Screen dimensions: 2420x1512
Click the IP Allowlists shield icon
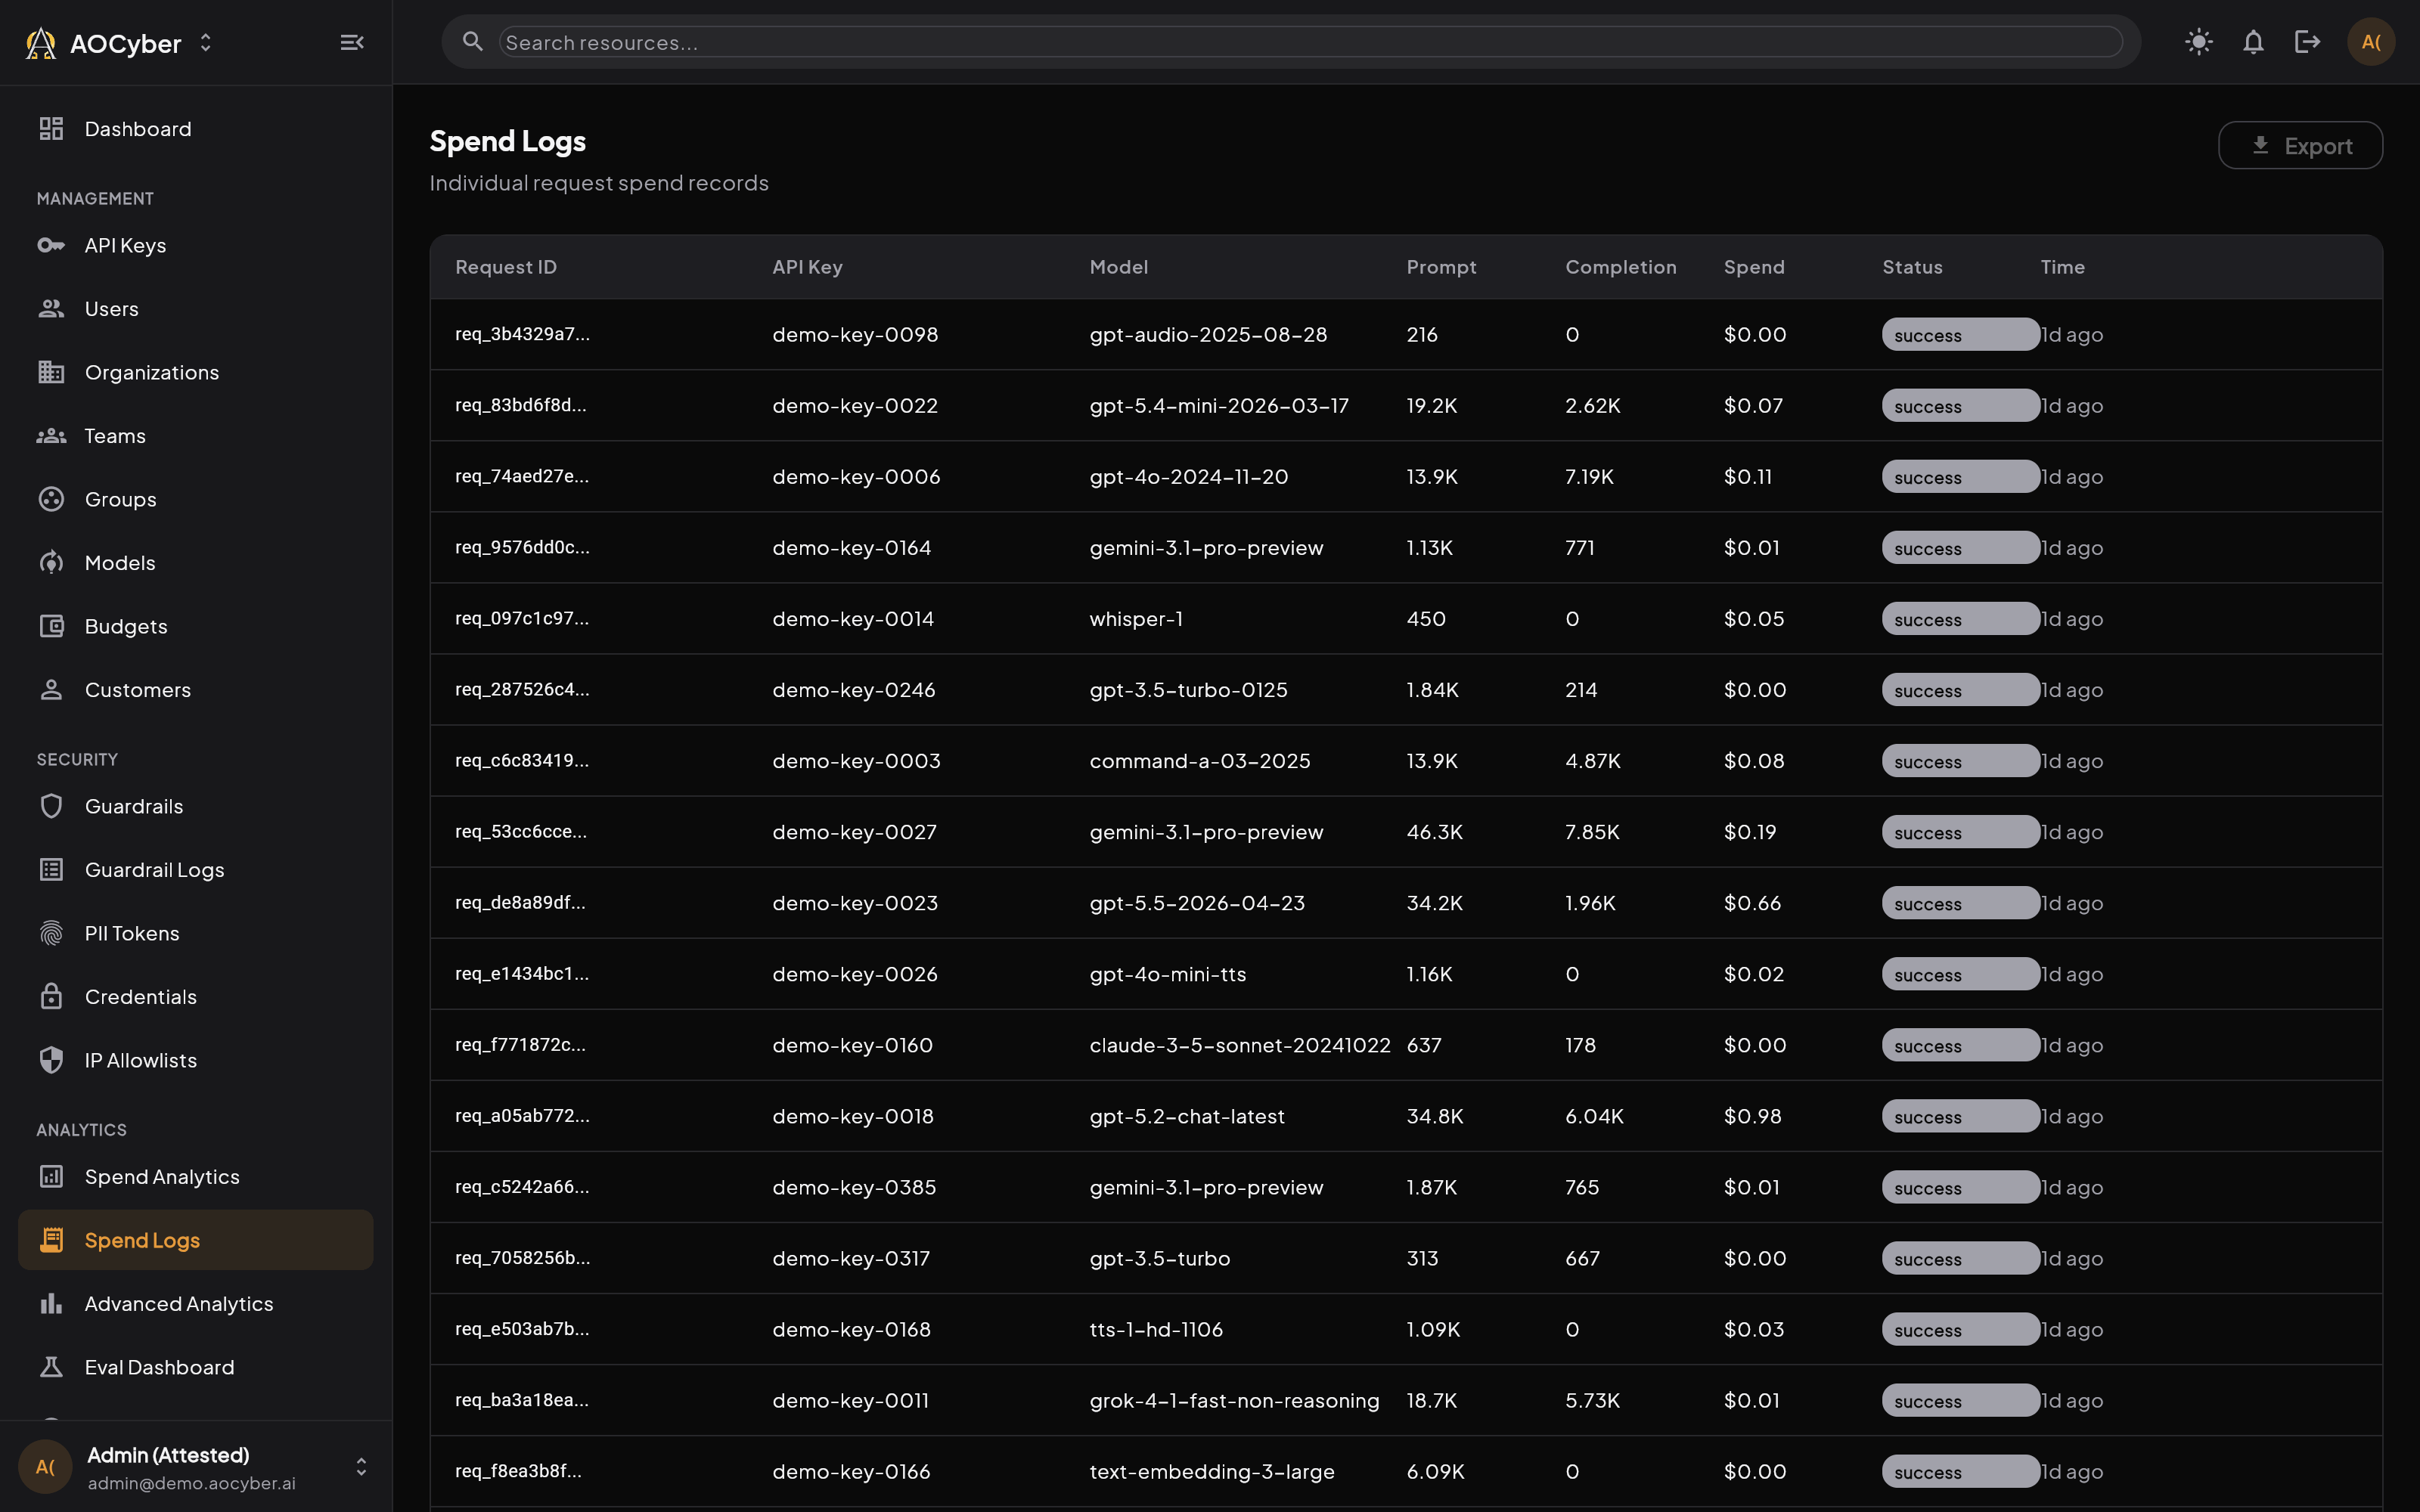[x=51, y=1060]
